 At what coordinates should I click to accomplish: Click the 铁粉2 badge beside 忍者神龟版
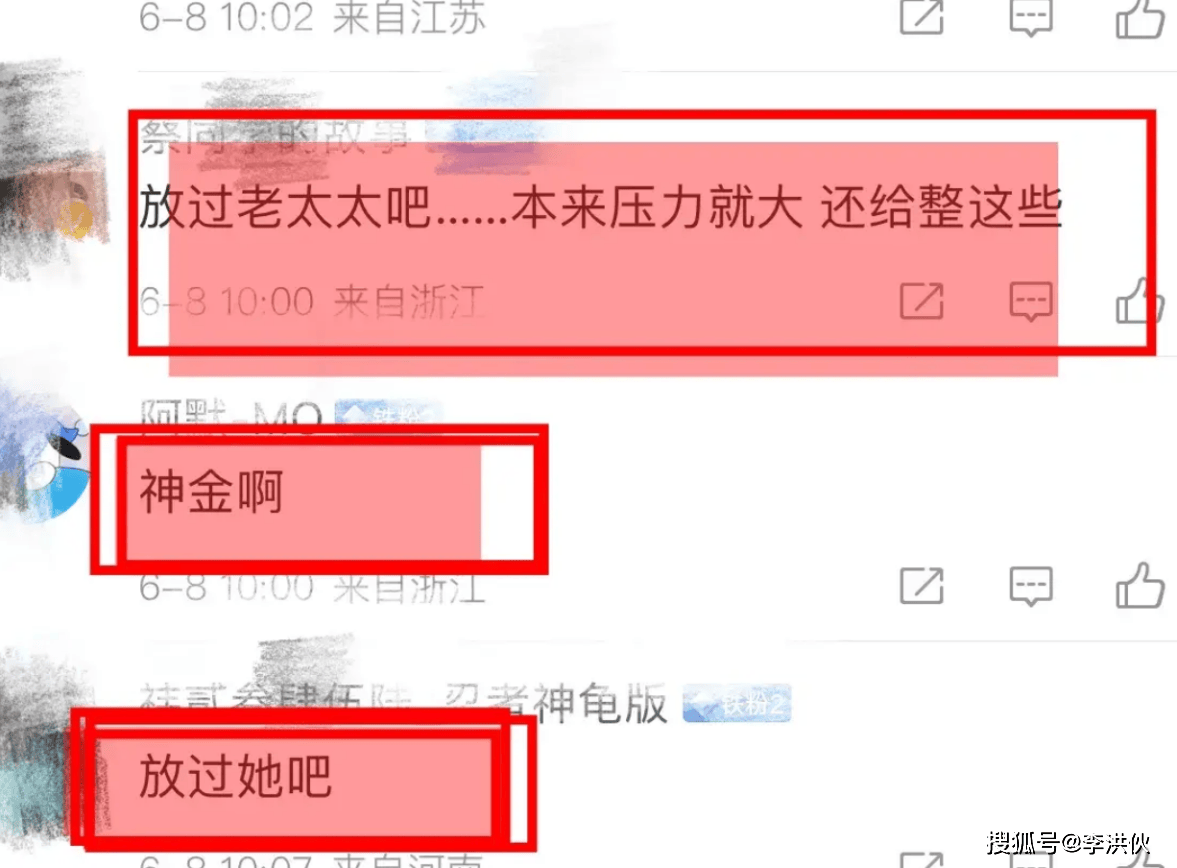click(x=736, y=704)
